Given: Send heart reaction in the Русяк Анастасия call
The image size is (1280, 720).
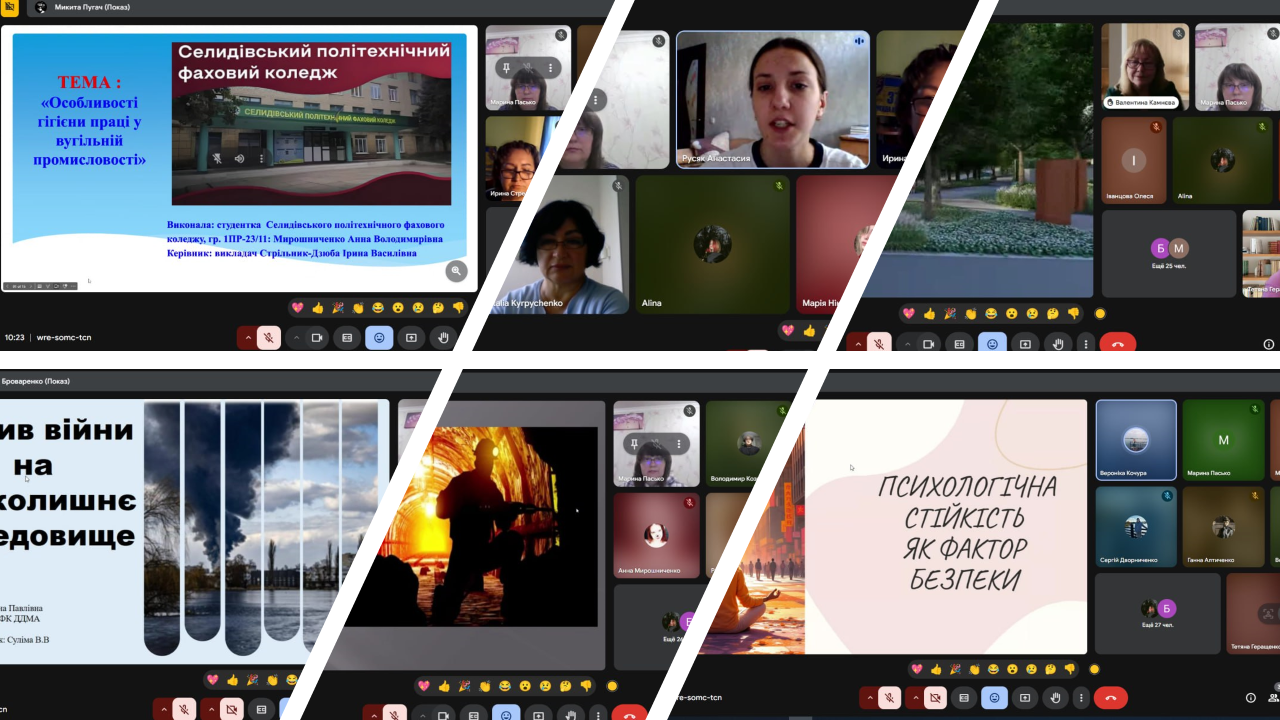Looking at the screenshot, I should pos(788,330).
